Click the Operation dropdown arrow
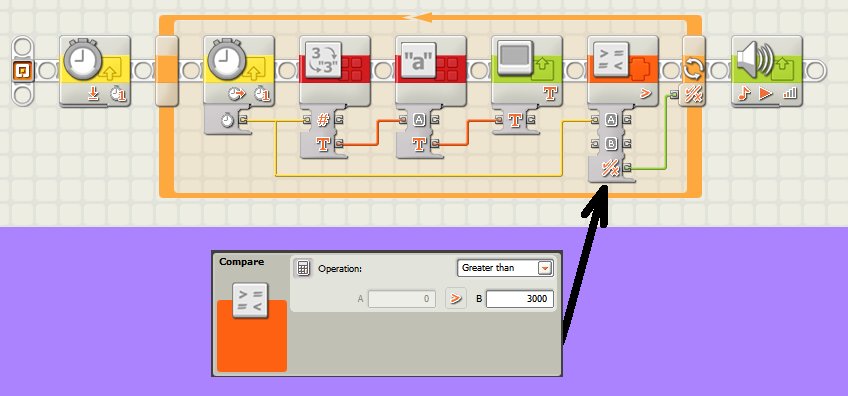 click(x=545, y=268)
